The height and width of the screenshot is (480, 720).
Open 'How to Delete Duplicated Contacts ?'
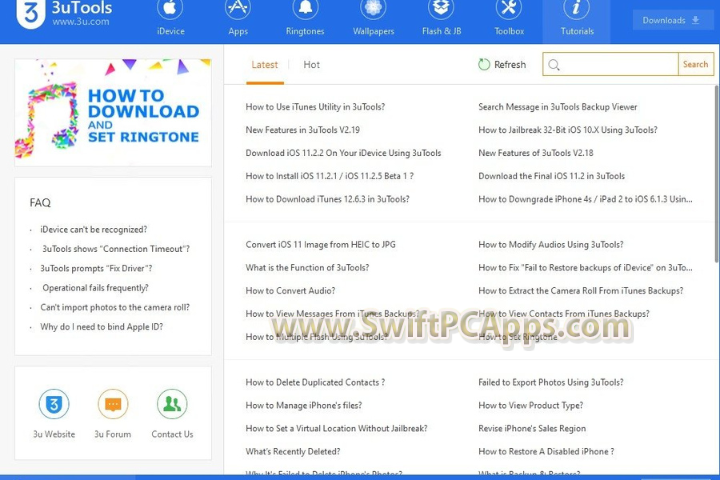315,382
